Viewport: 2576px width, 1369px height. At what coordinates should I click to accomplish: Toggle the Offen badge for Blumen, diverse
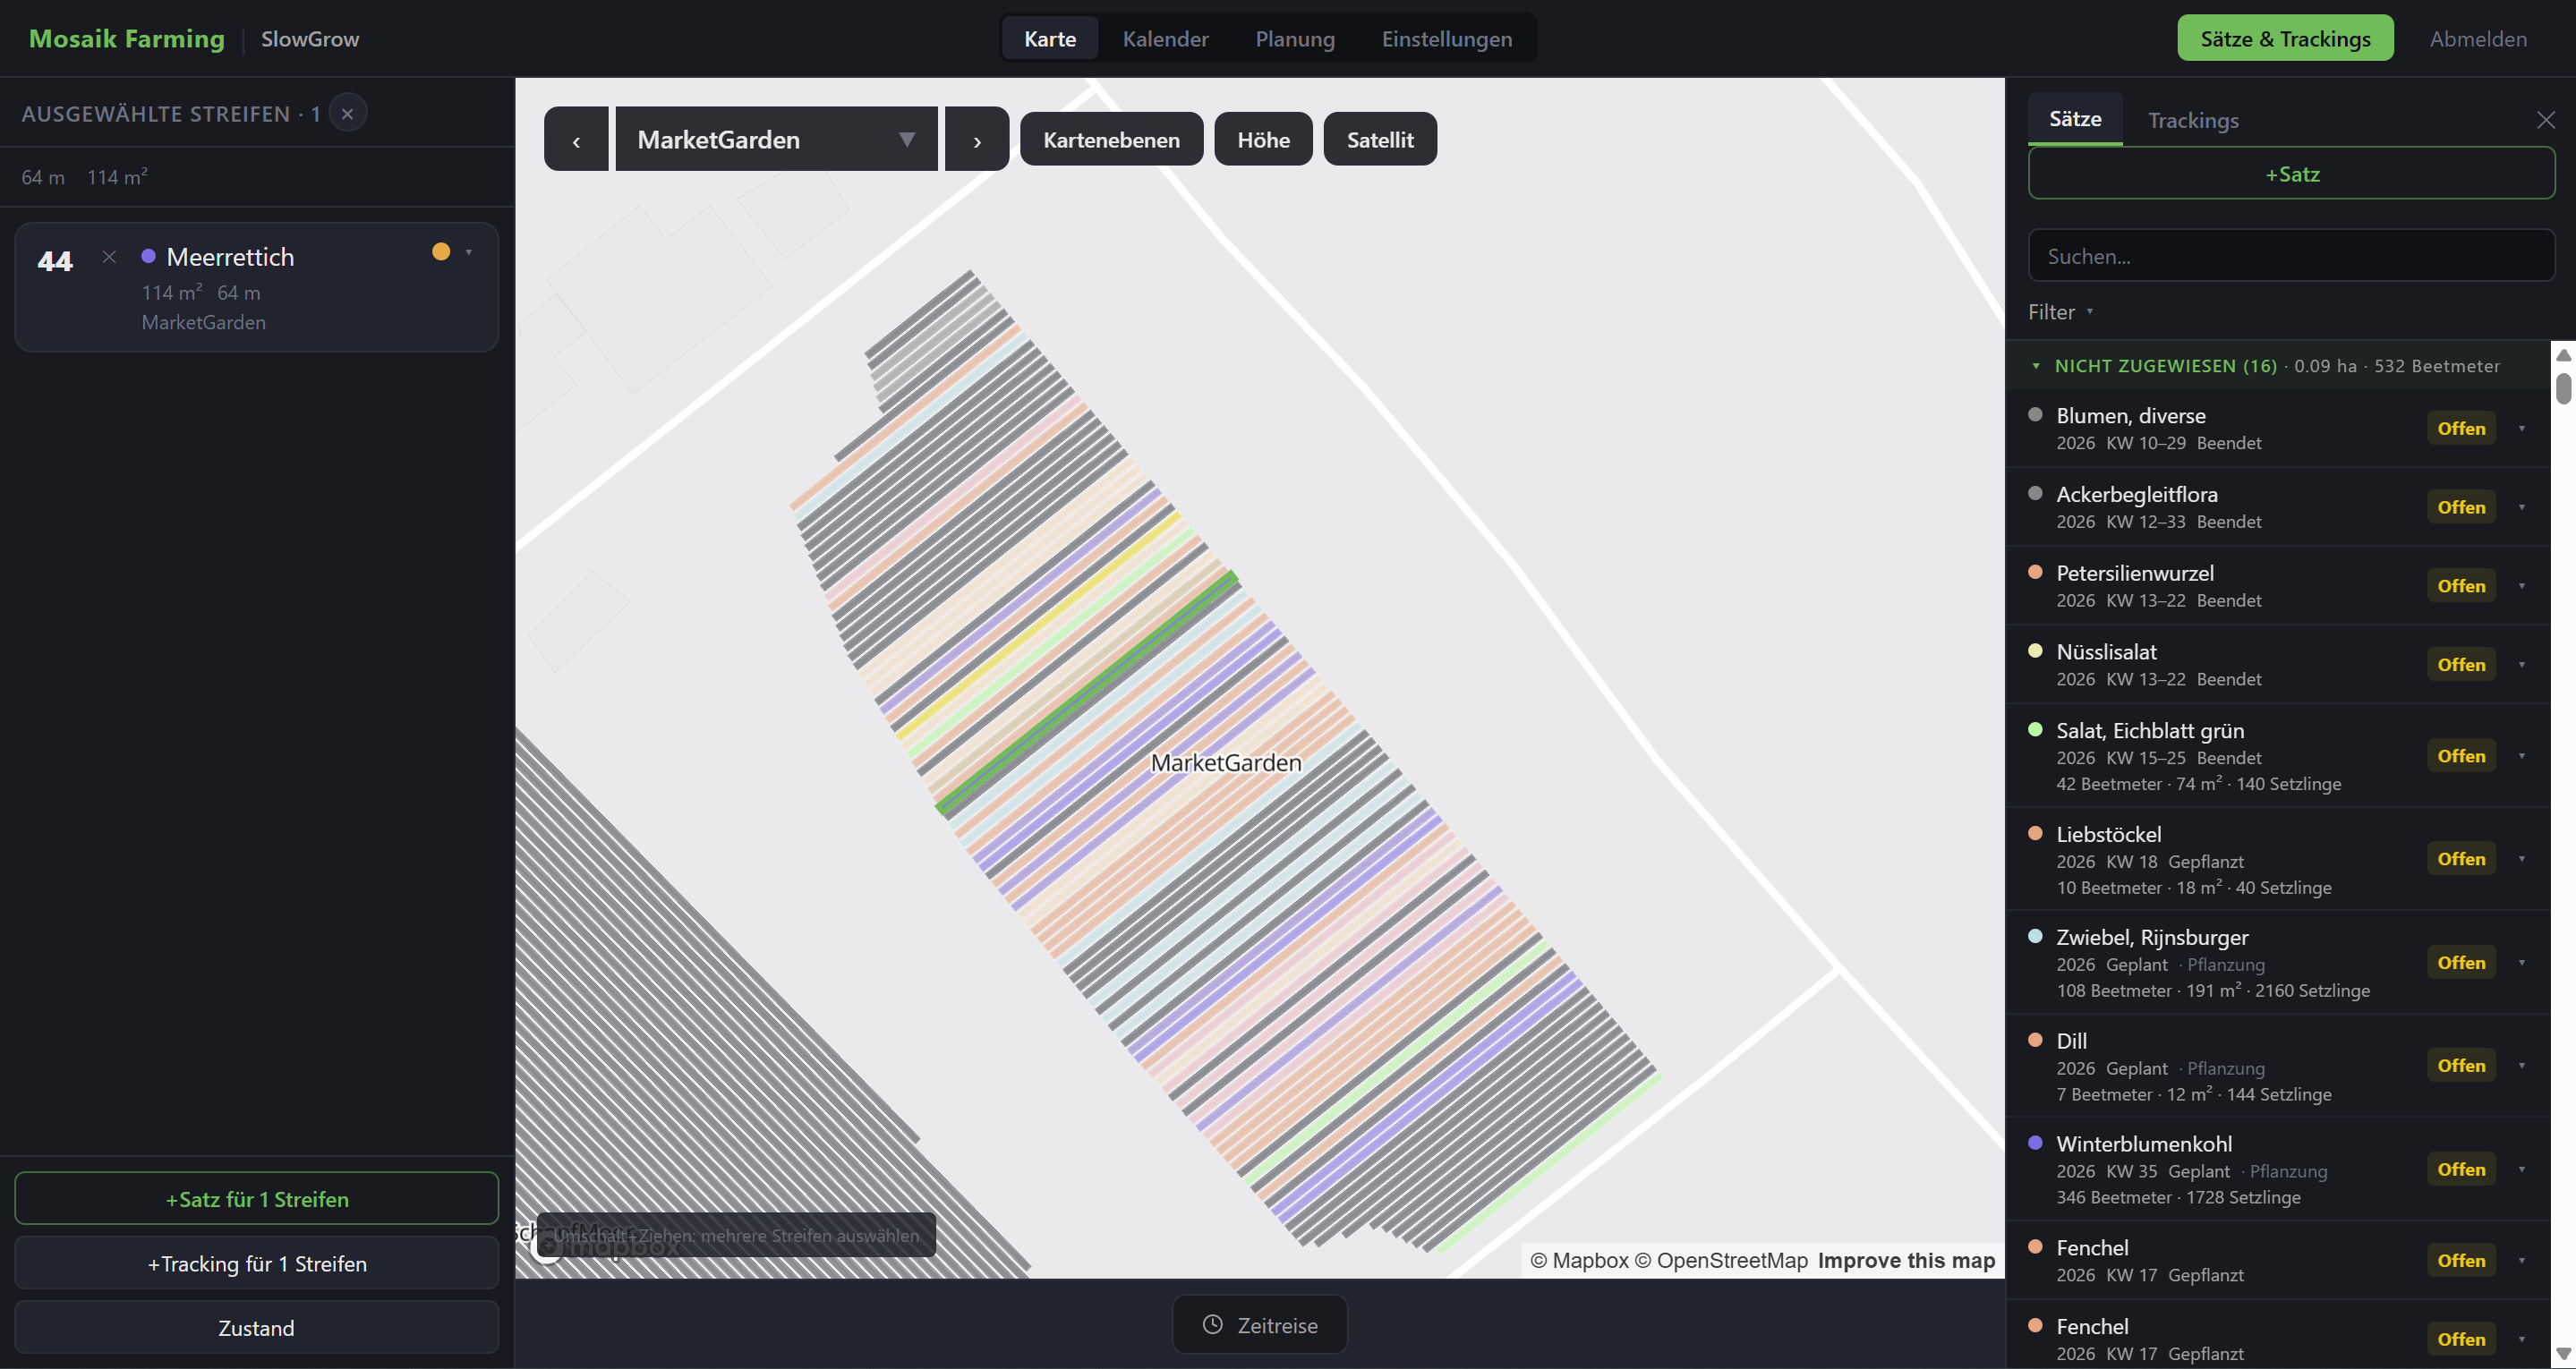[x=2461, y=428]
